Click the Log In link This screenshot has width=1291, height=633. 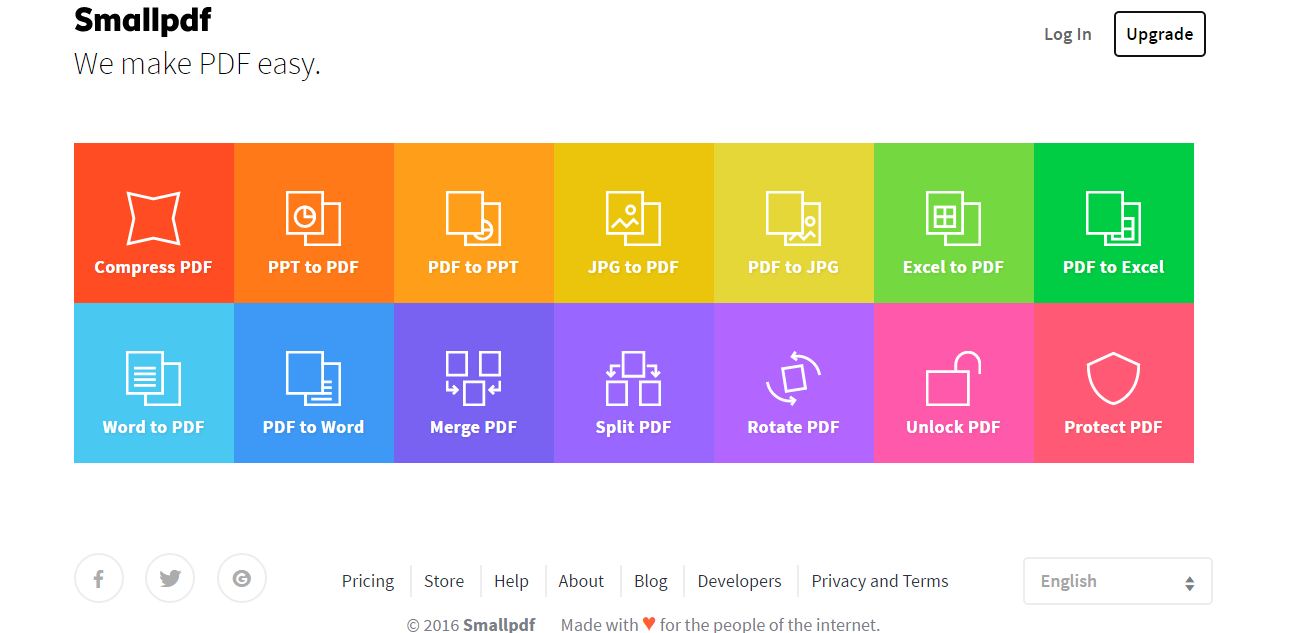click(1068, 34)
